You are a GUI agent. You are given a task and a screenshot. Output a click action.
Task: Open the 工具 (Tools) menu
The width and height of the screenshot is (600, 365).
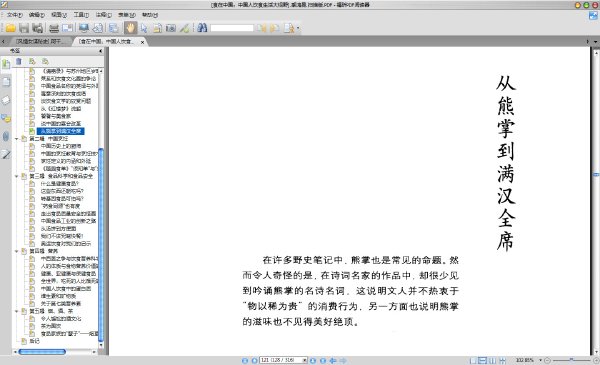(81, 15)
